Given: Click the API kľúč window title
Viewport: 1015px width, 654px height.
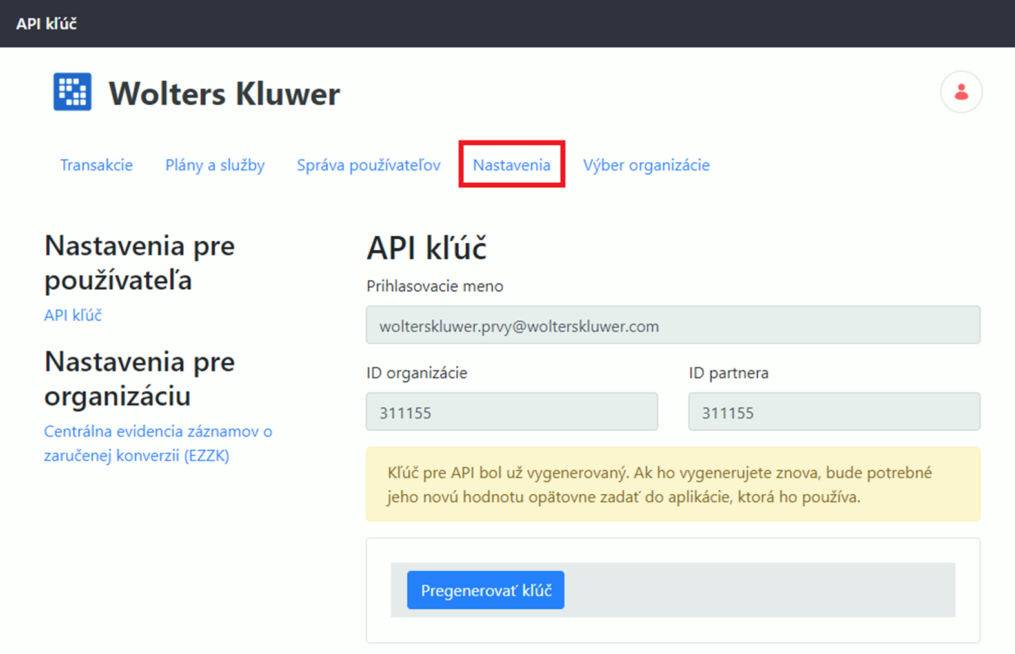Looking at the screenshot, I should [x=46, y=23].
